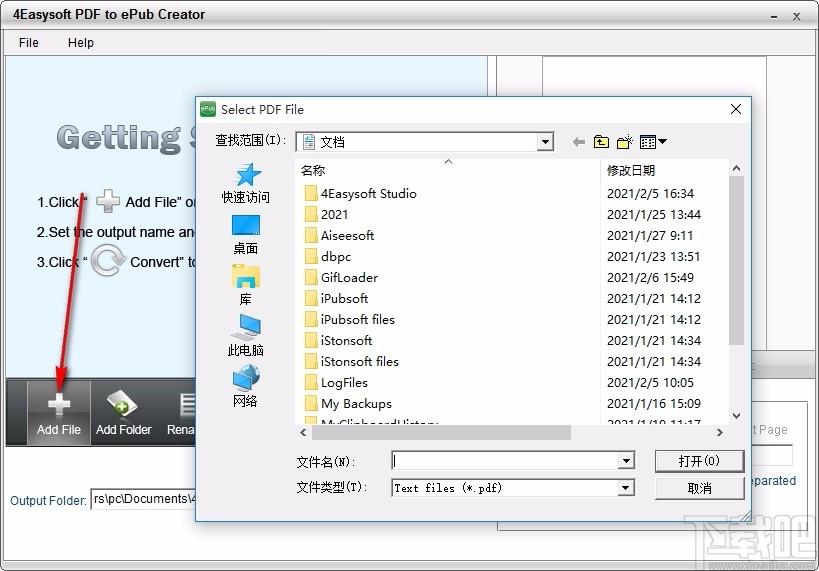This screenshot has height=571, width=819.
Task: Click the Add Folder toolbar button
Action: pyautogui.click(x=123, y=413)
